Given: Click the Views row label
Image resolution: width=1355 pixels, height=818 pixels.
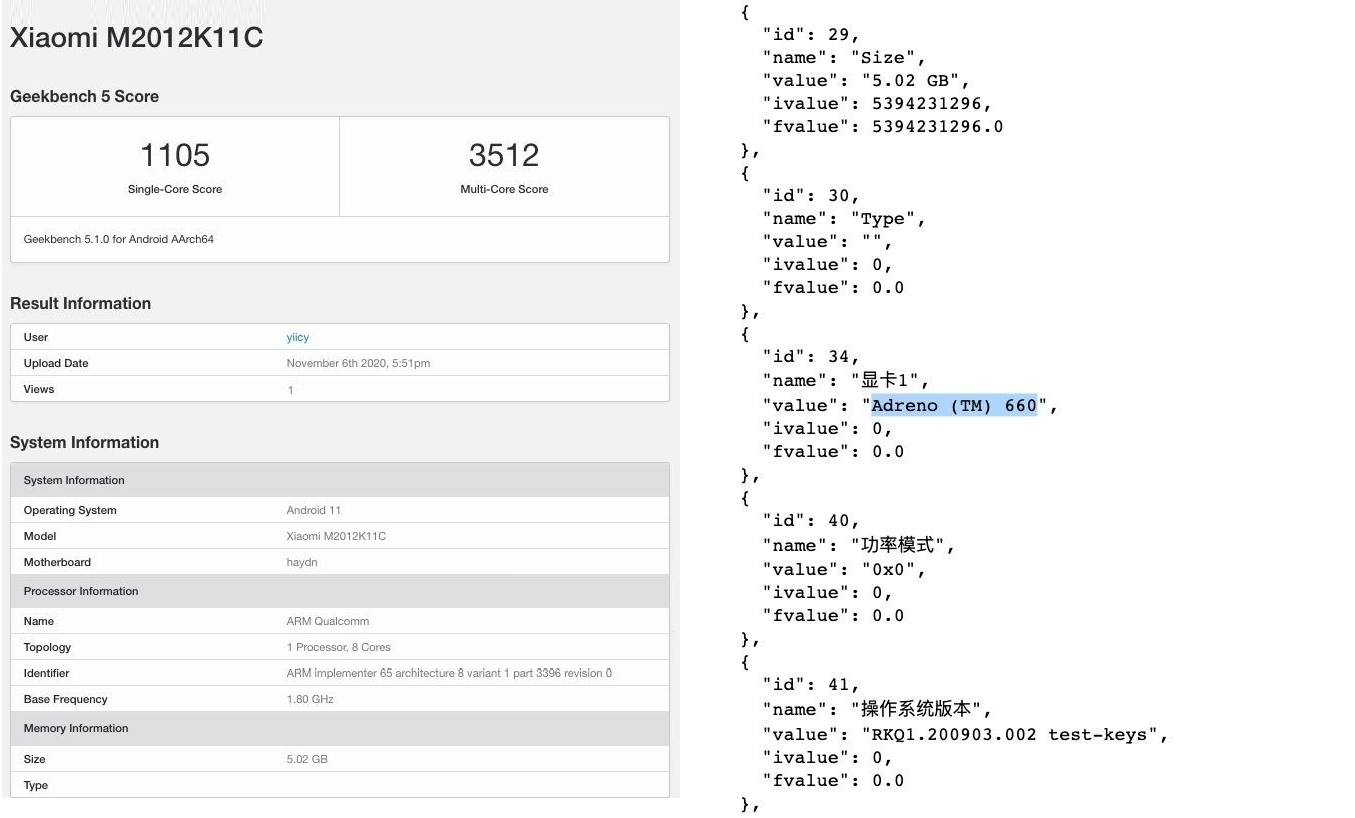Looking at the screenshot, I should click(x=39, y=389).
